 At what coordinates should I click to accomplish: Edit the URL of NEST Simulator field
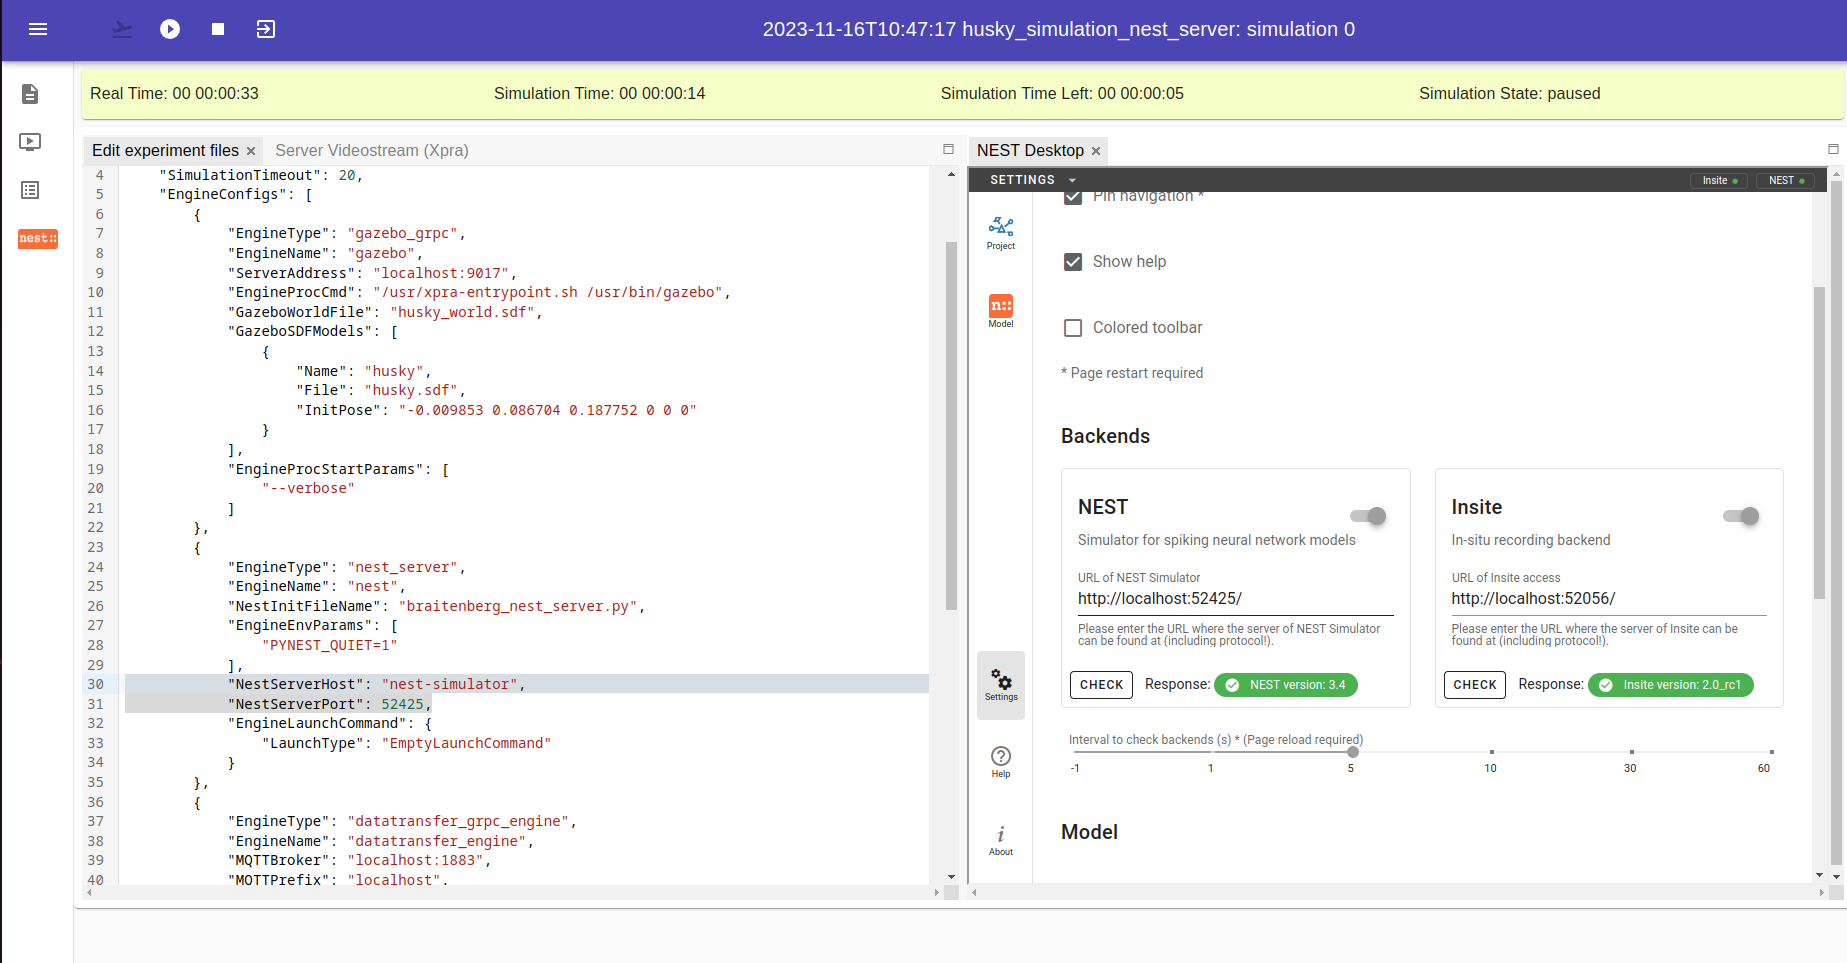pos(1235,599)
